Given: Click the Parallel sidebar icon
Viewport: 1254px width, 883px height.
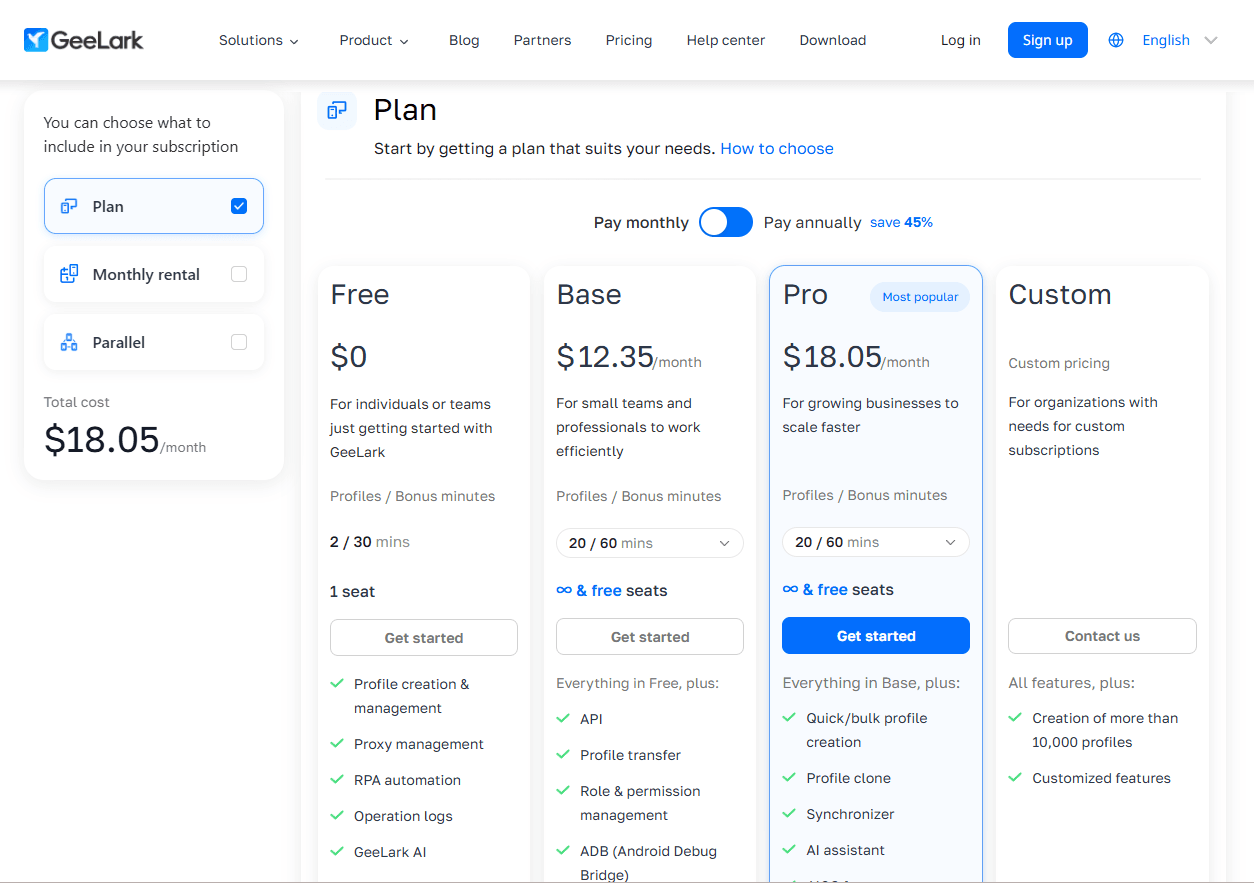Looking at the screenshot, I should (69, 342).
